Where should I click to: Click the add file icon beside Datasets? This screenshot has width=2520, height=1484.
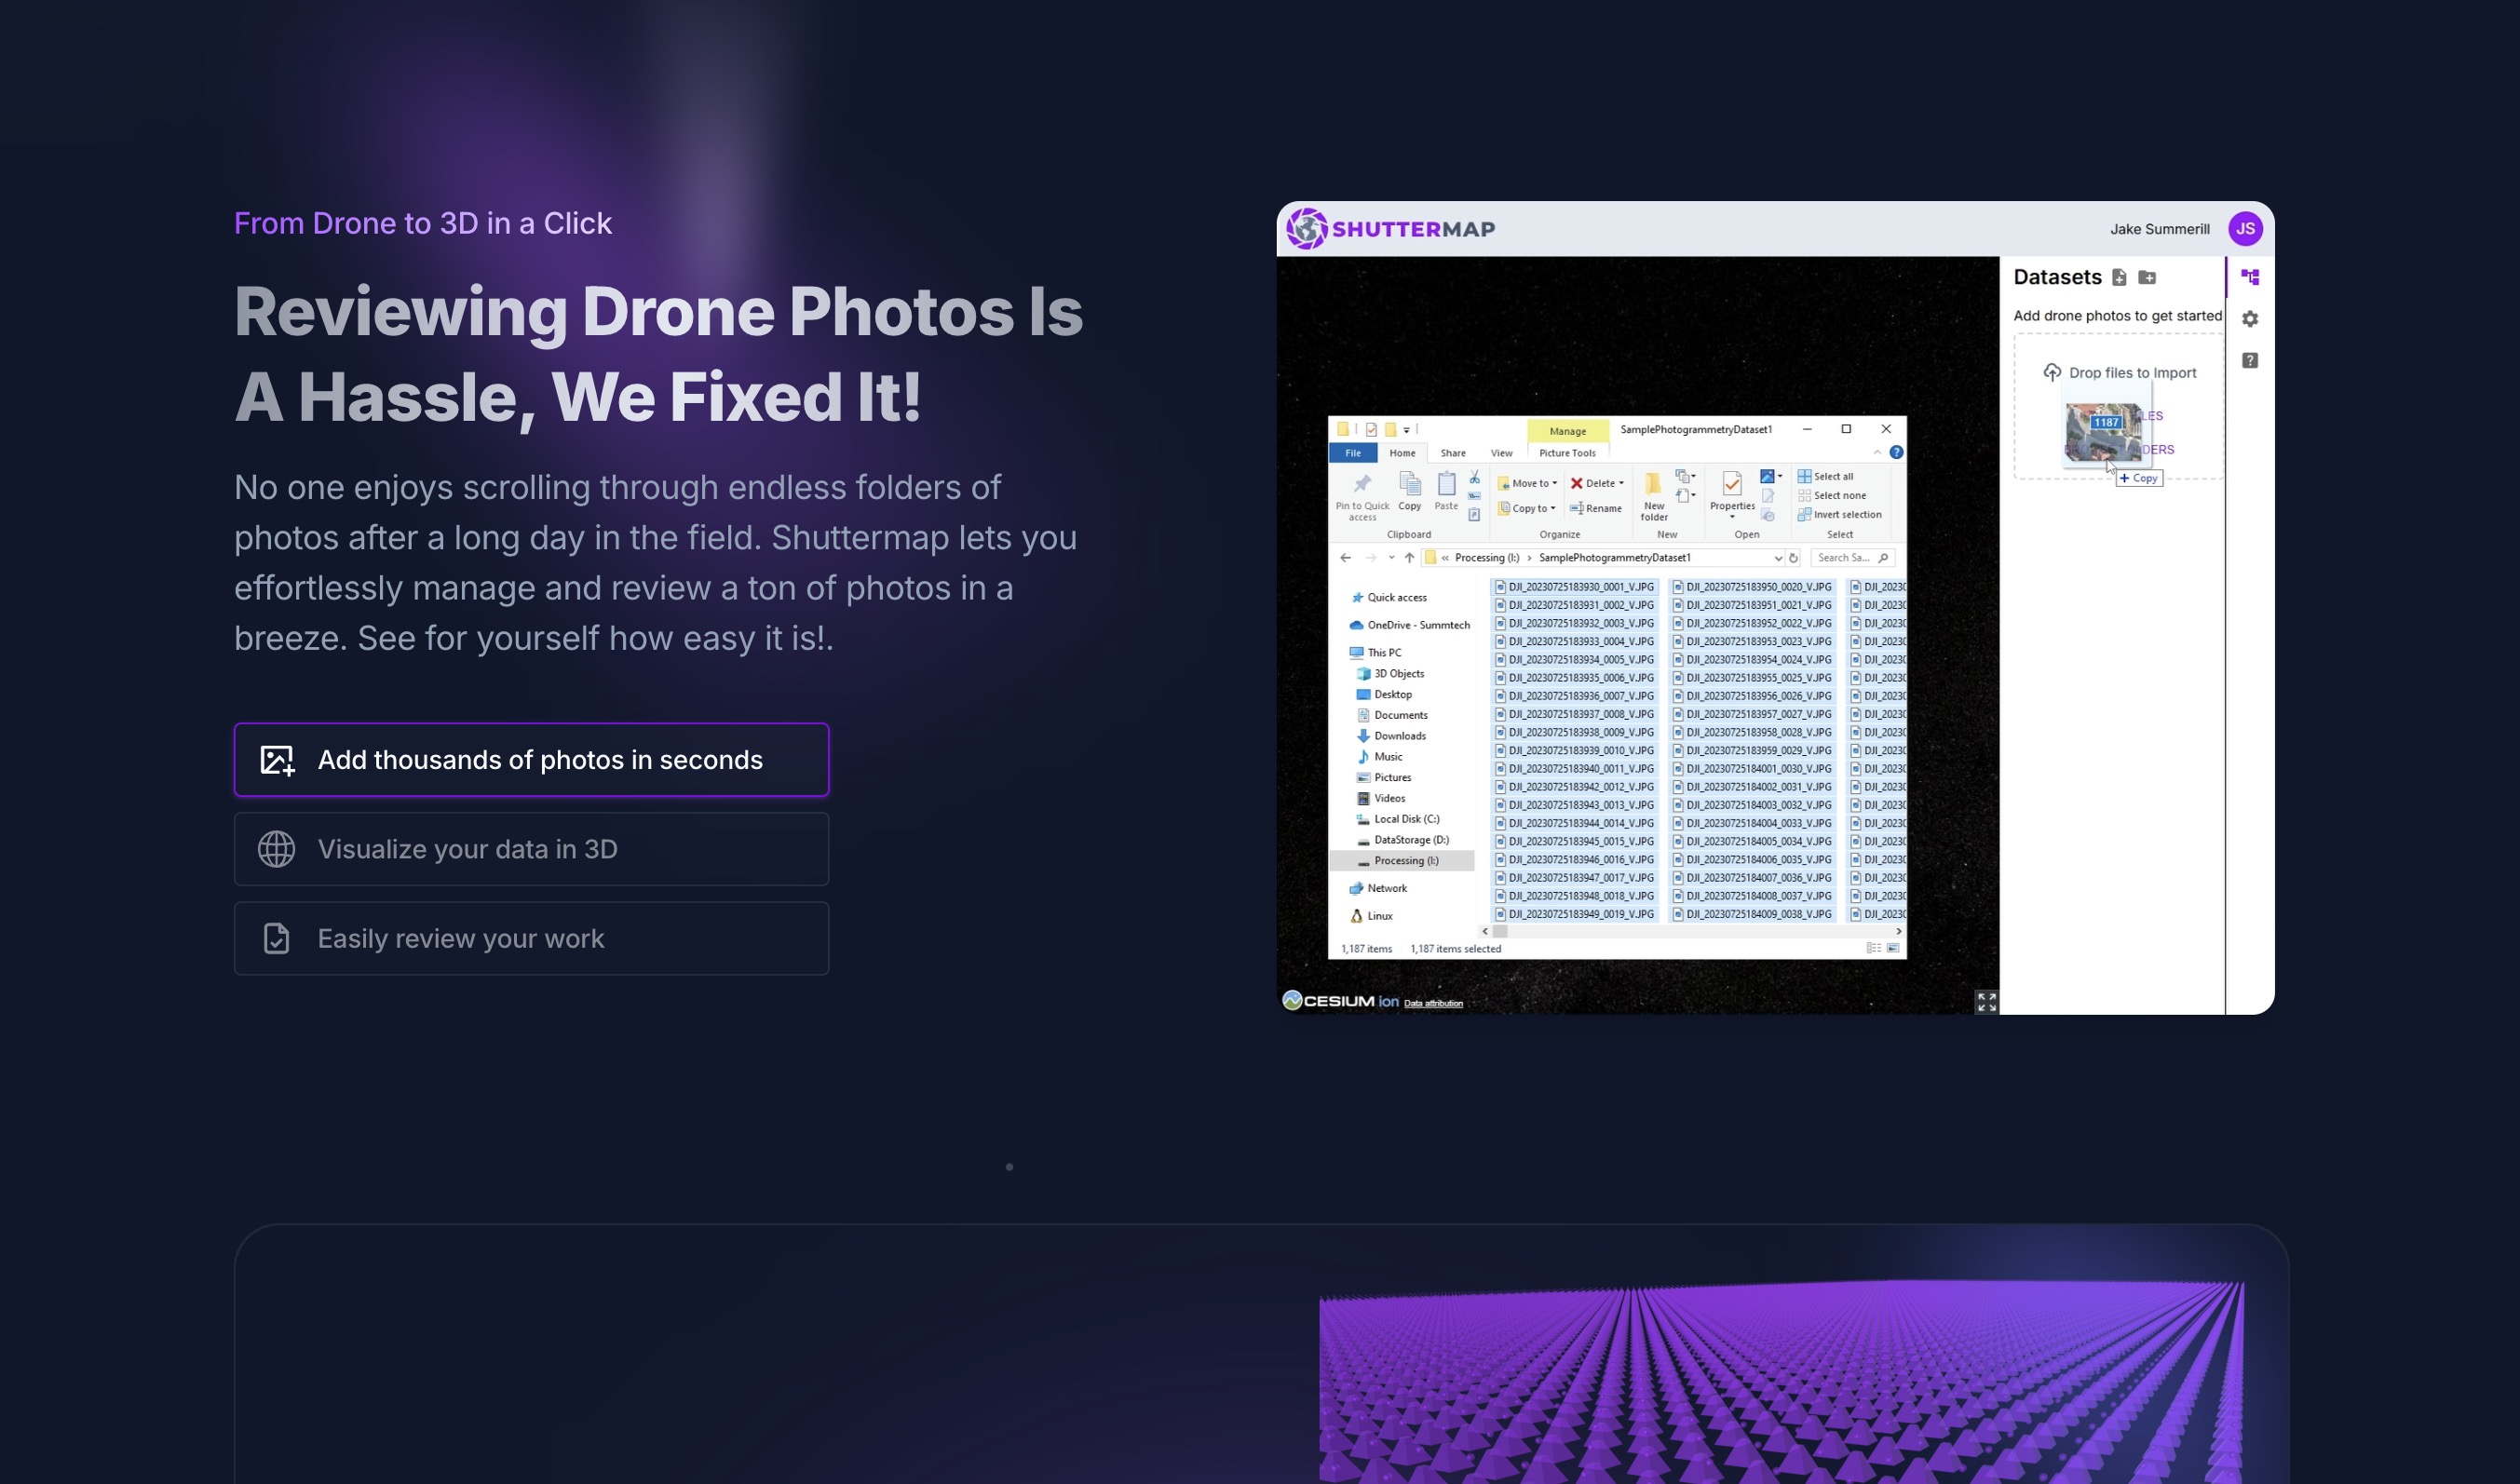pyautogui.click(x=2118, y=277)
